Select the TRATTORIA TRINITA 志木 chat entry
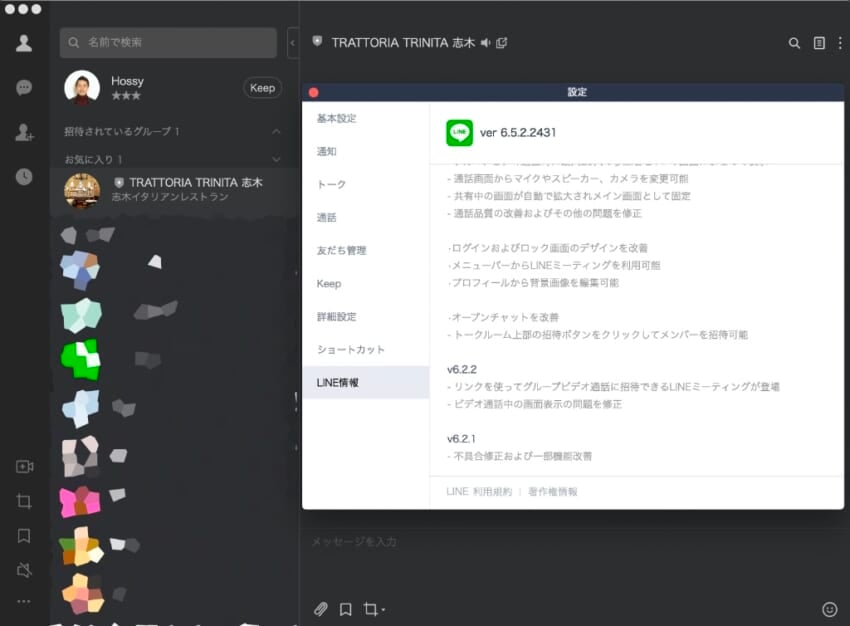Screen dimensions: 850x626 click(x=175, y=189)
